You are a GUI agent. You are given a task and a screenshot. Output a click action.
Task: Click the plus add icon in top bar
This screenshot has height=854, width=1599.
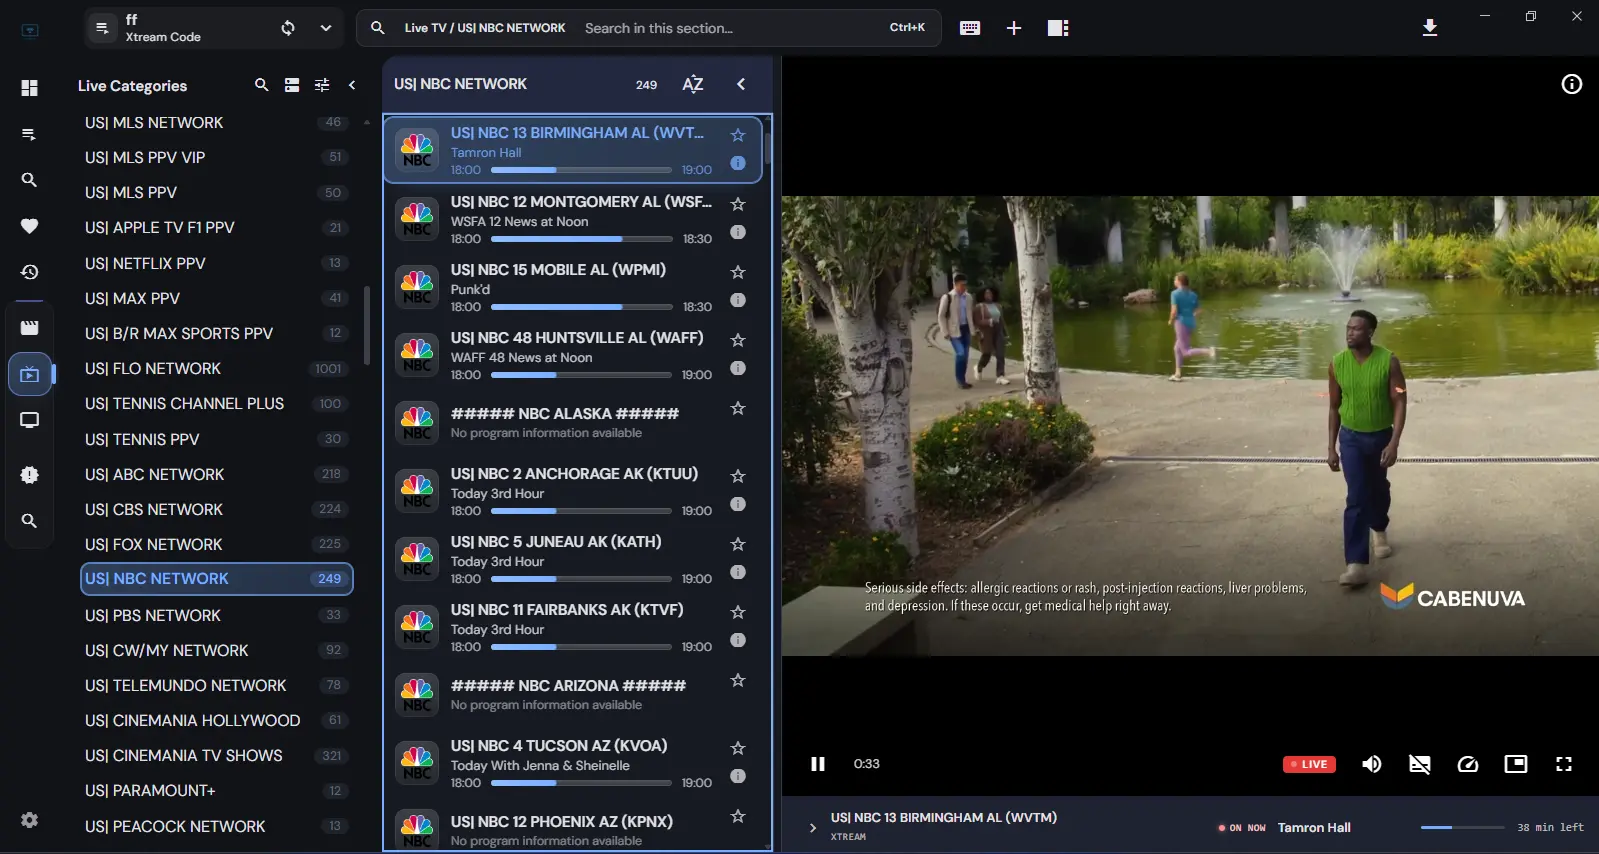click(x=1014, y=28)
